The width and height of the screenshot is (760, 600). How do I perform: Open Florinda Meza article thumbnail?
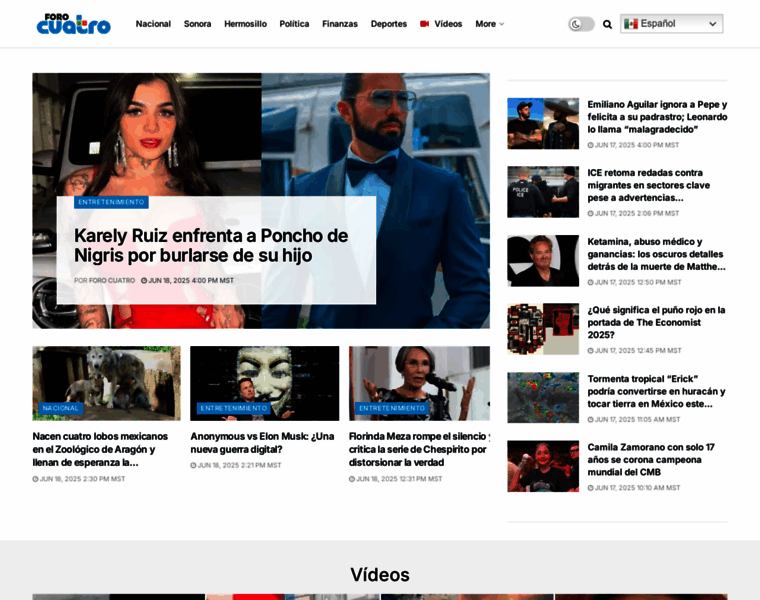(x=419, y=383)
